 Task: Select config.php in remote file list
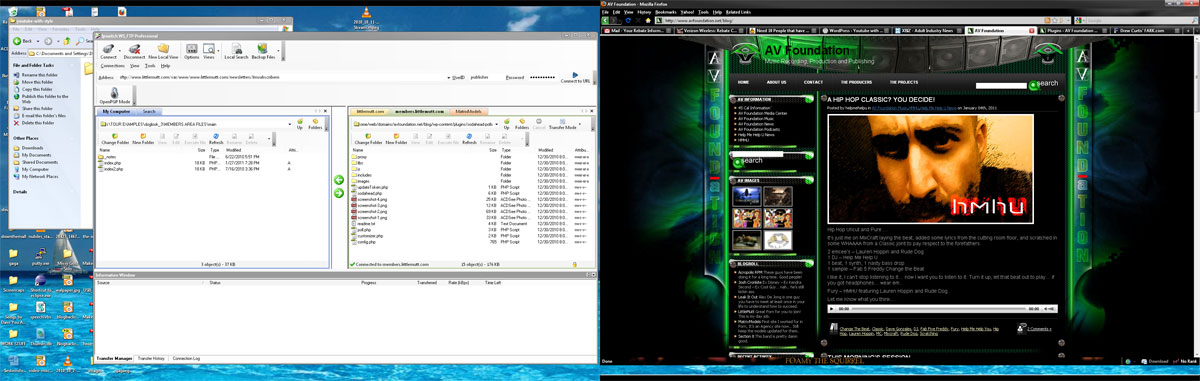363,242
